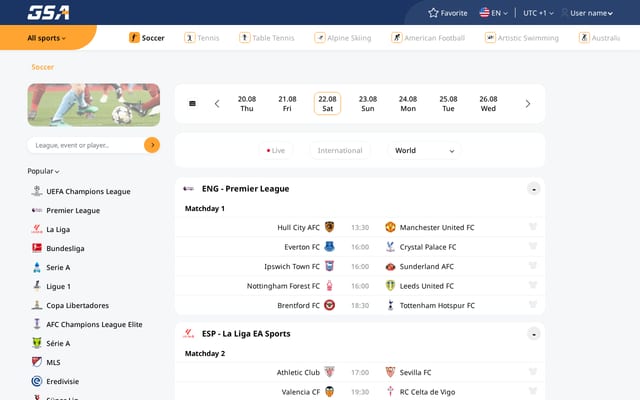Open Copa Libertadores in sidebar
The height and width of the screenshot is (400, 640).
point(70,305)
